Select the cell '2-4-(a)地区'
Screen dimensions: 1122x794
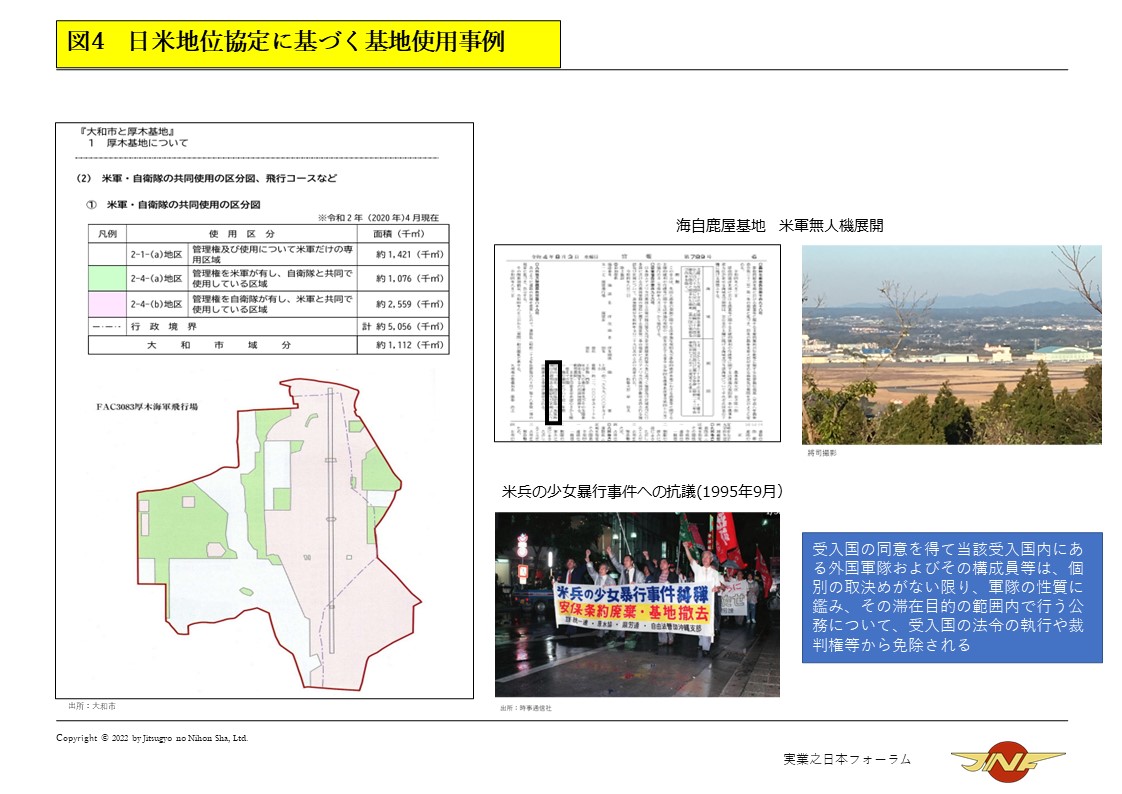point(157,279)
